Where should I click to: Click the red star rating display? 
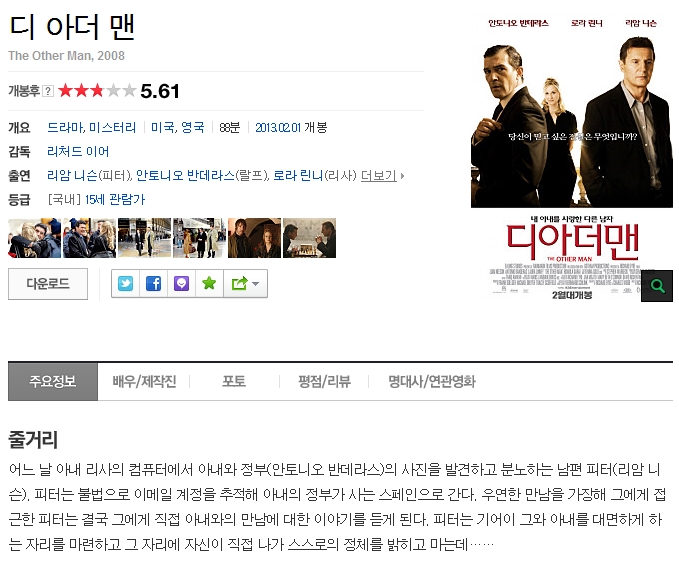[97, 91]
